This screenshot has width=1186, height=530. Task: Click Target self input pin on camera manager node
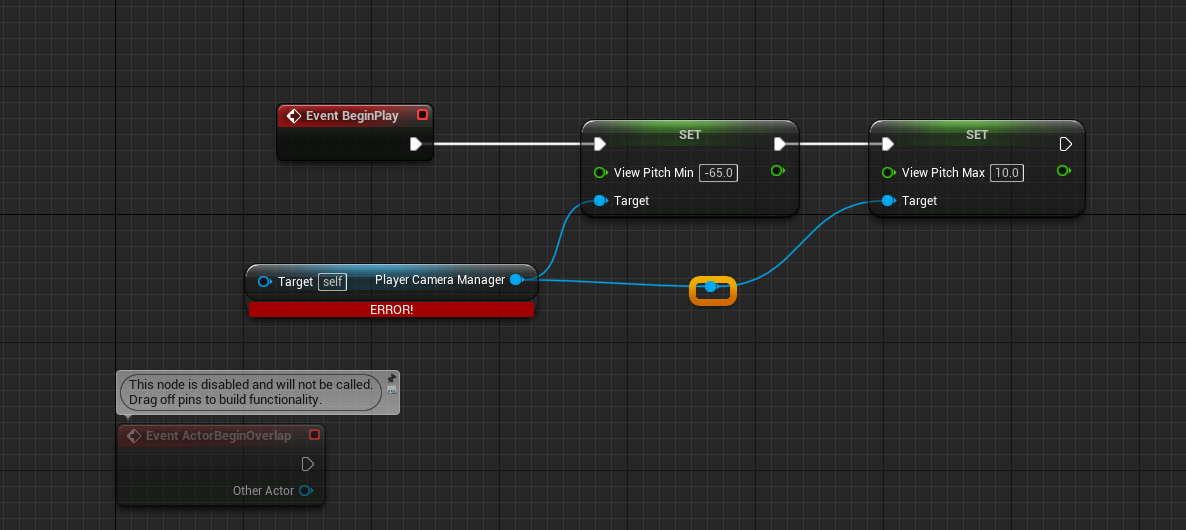tap(265, 282)
